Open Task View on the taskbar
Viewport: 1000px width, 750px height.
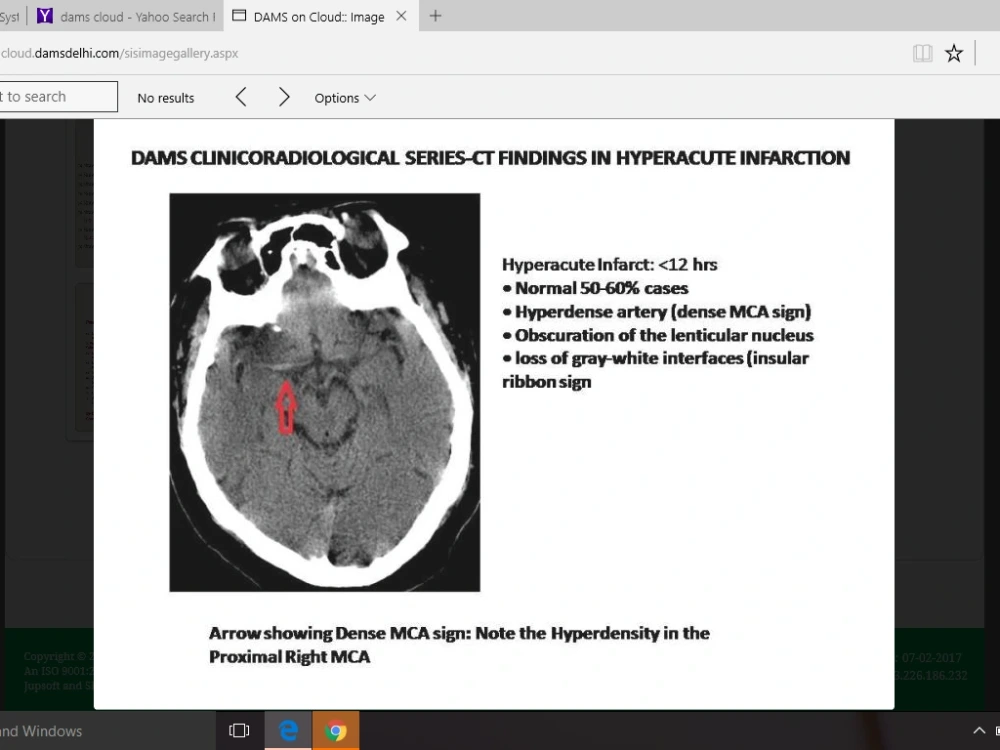pyautogui.click(x=239, y=731)
